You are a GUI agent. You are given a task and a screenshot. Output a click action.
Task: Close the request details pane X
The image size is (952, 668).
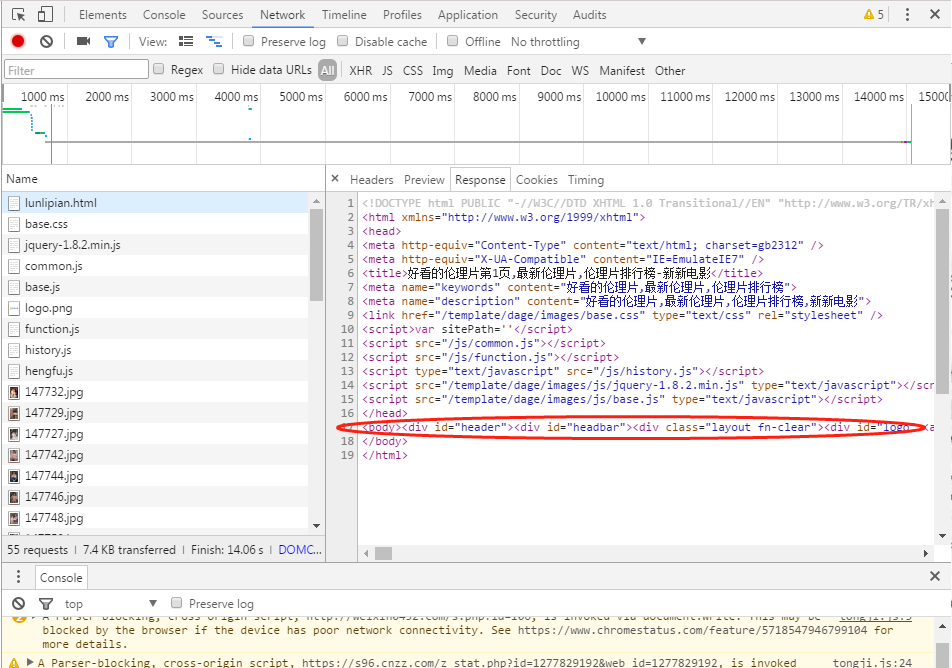click(335, 179)
